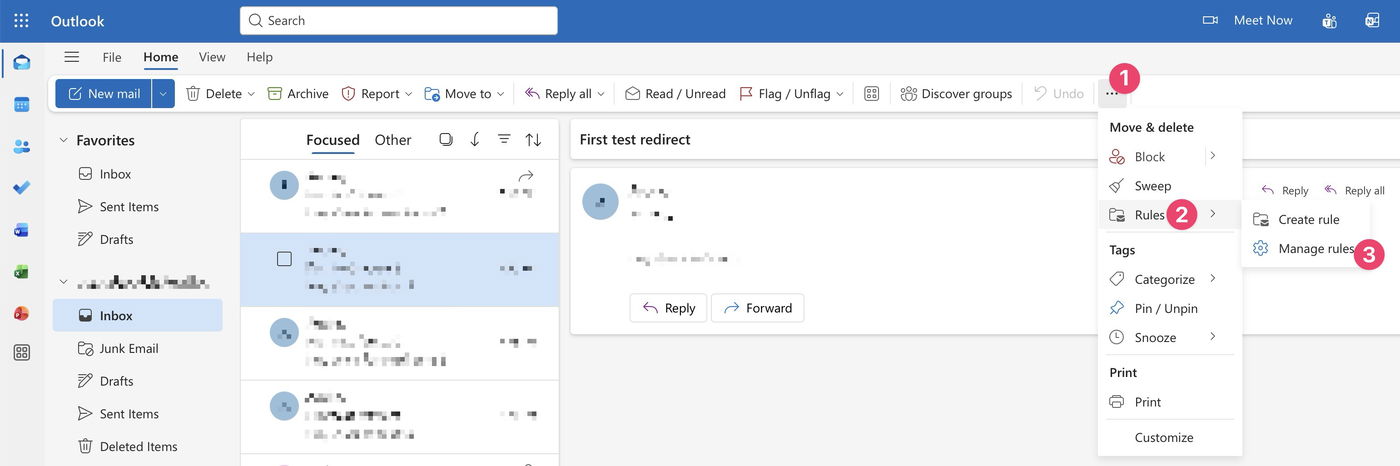Open the app launcher waffle icon
The width and height of the screenshot is (1400, 466).
pos(21,20)
